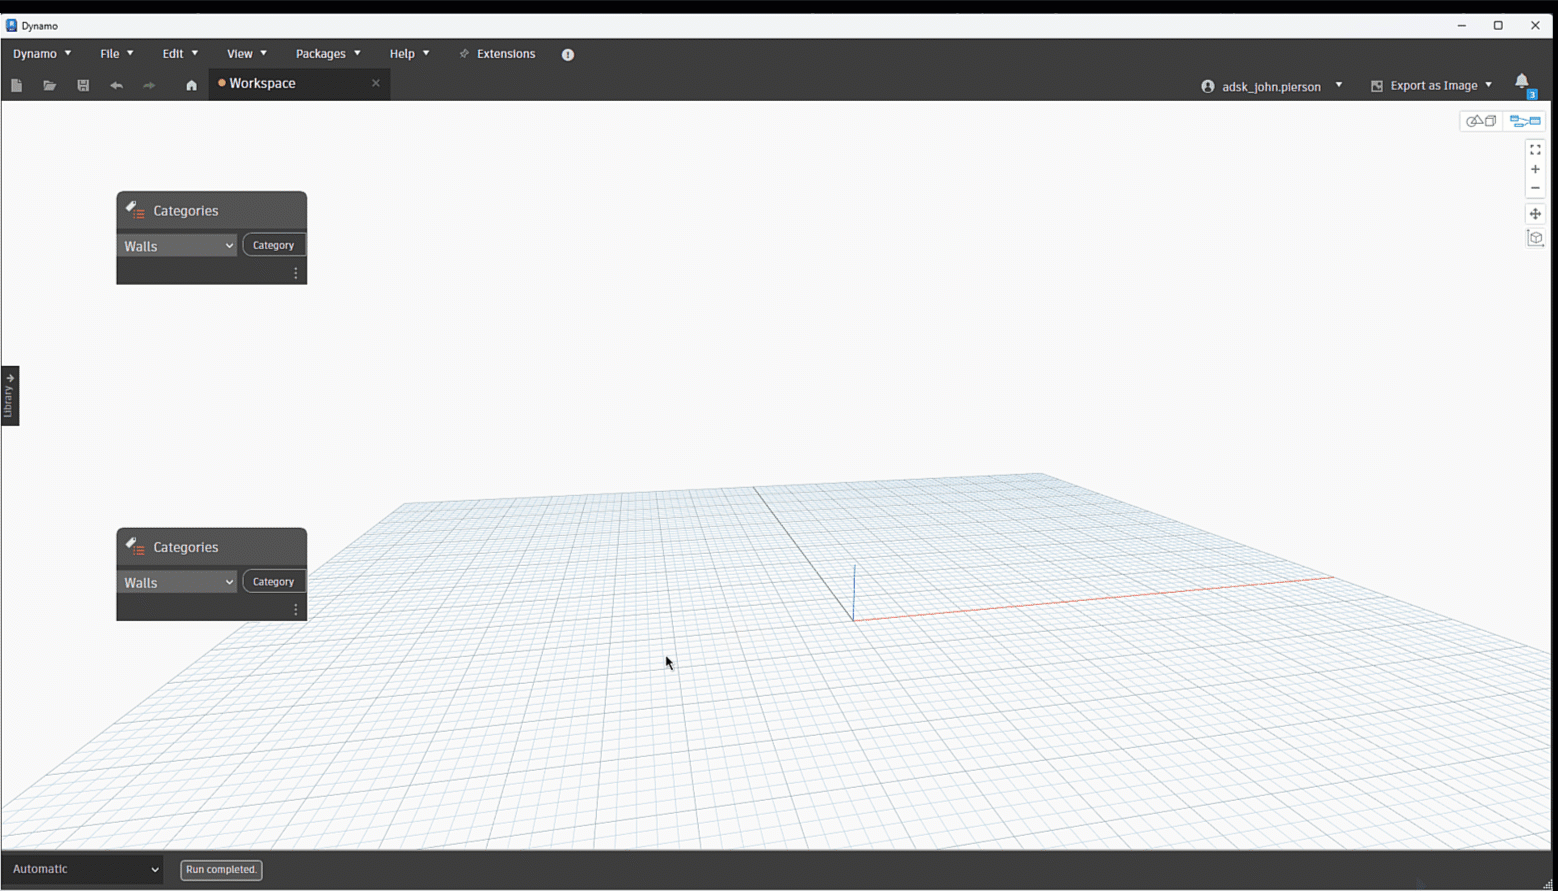This screenshot has height=891, width=1558.
Task: Zoom to fit the workspace
Action: [1535, 150]
